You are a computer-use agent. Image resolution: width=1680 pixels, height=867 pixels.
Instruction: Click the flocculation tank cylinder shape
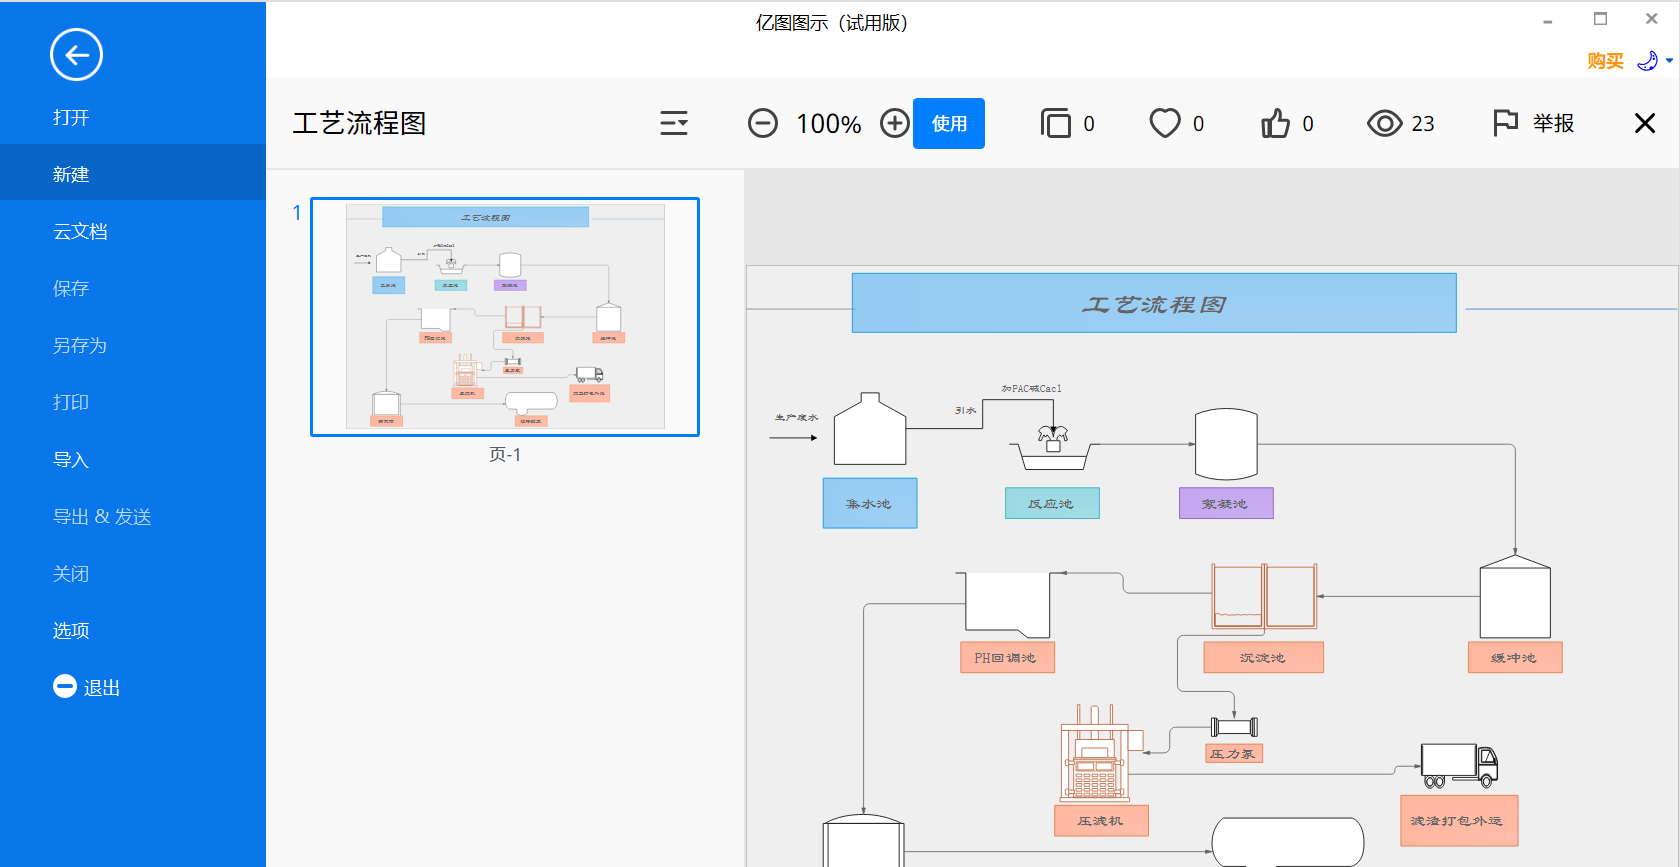(x=1226, y=444)
